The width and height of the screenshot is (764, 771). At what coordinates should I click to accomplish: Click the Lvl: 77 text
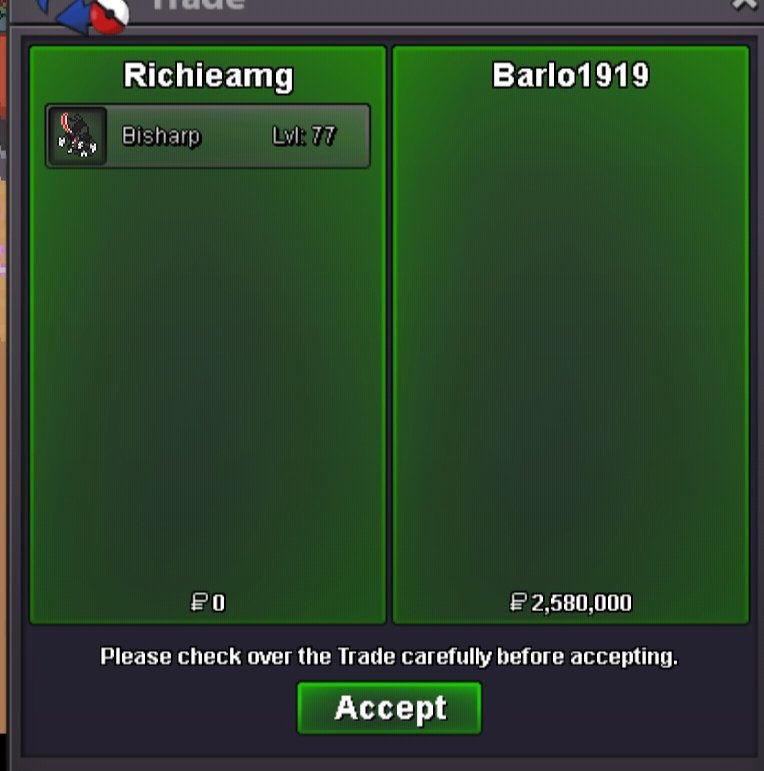[304, 136]
